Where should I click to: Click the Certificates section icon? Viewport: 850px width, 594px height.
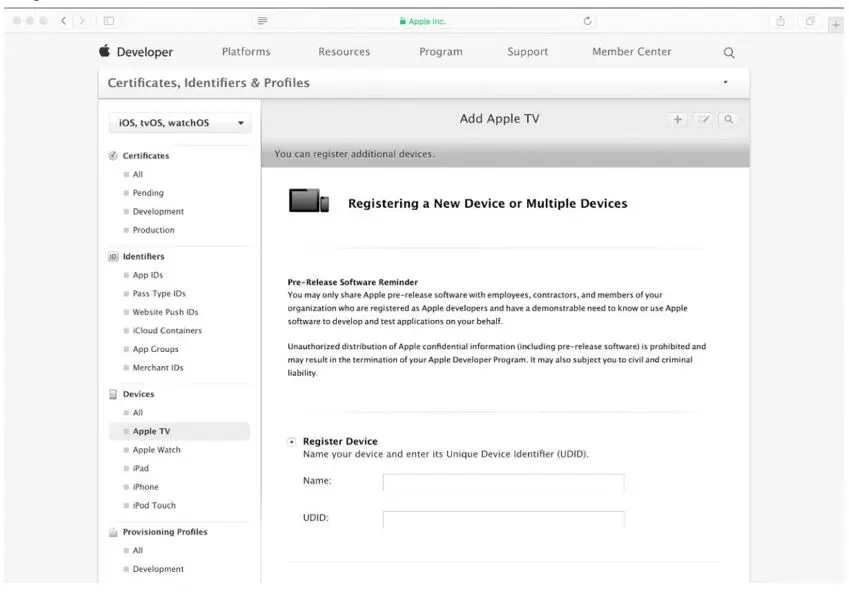tap(113, 156)
